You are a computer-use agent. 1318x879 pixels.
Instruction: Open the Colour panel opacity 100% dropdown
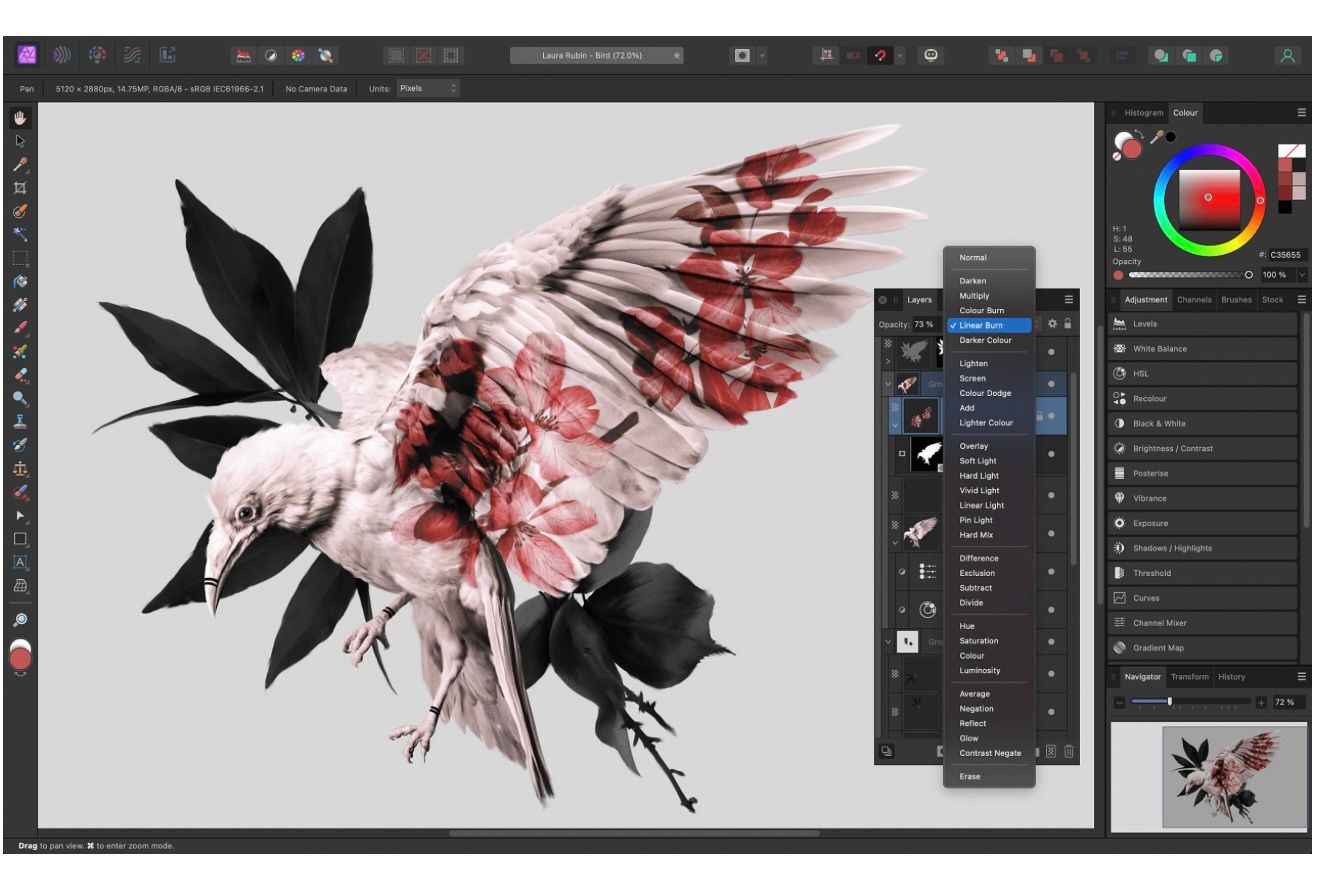1303,275
